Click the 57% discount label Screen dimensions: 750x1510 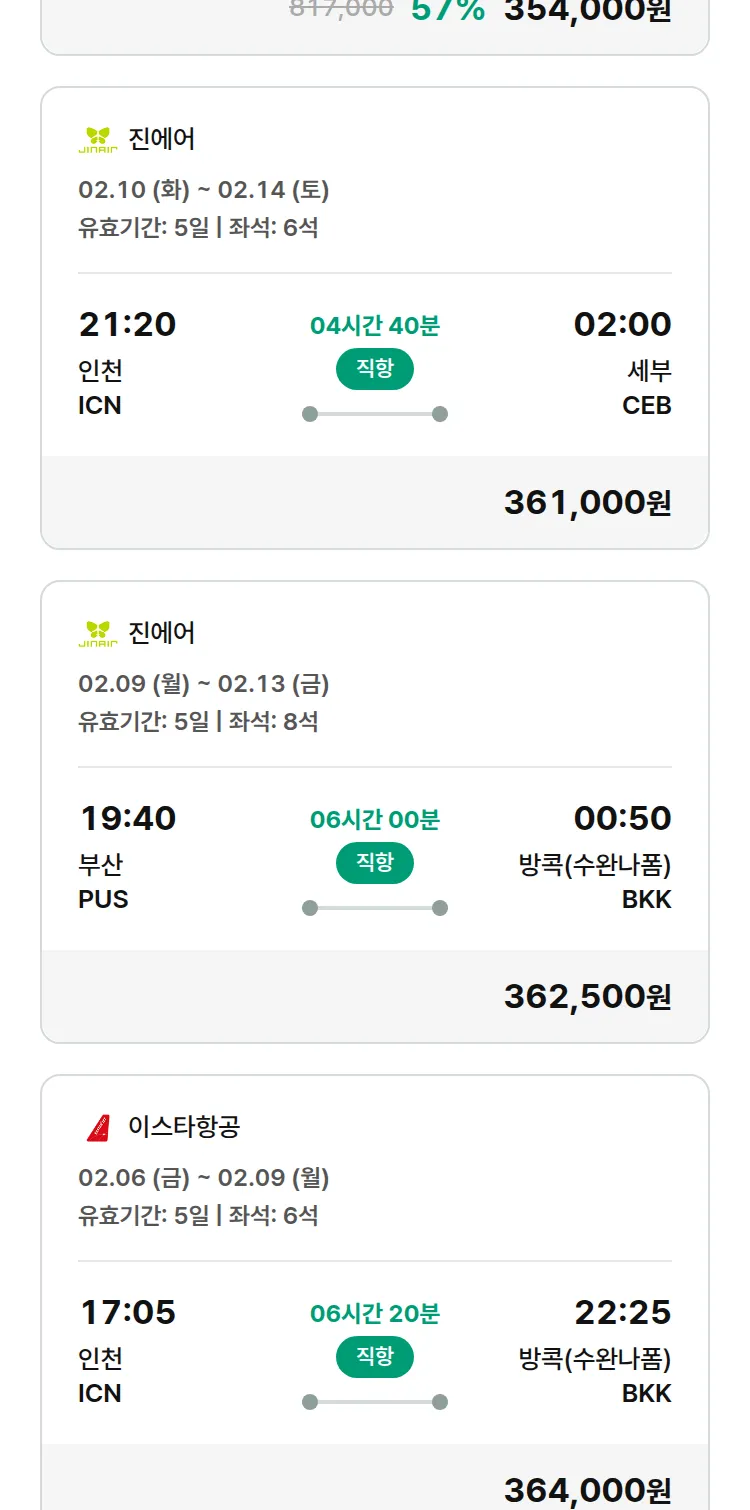[447, 11]
